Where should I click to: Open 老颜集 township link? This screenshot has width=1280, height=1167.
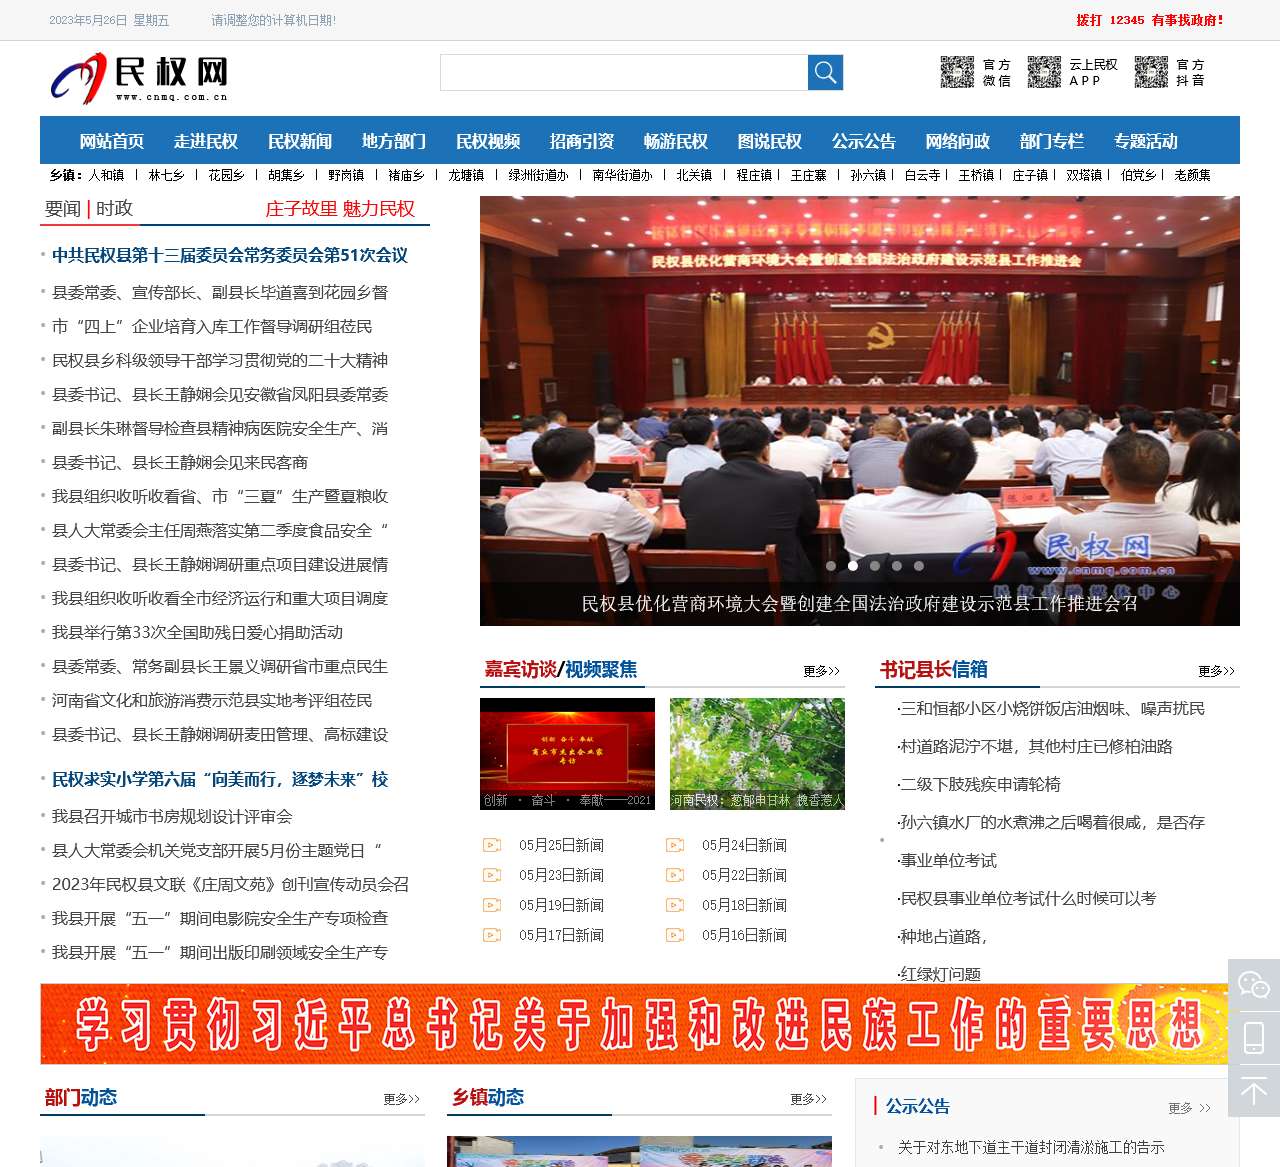(x=1192, y=175)
